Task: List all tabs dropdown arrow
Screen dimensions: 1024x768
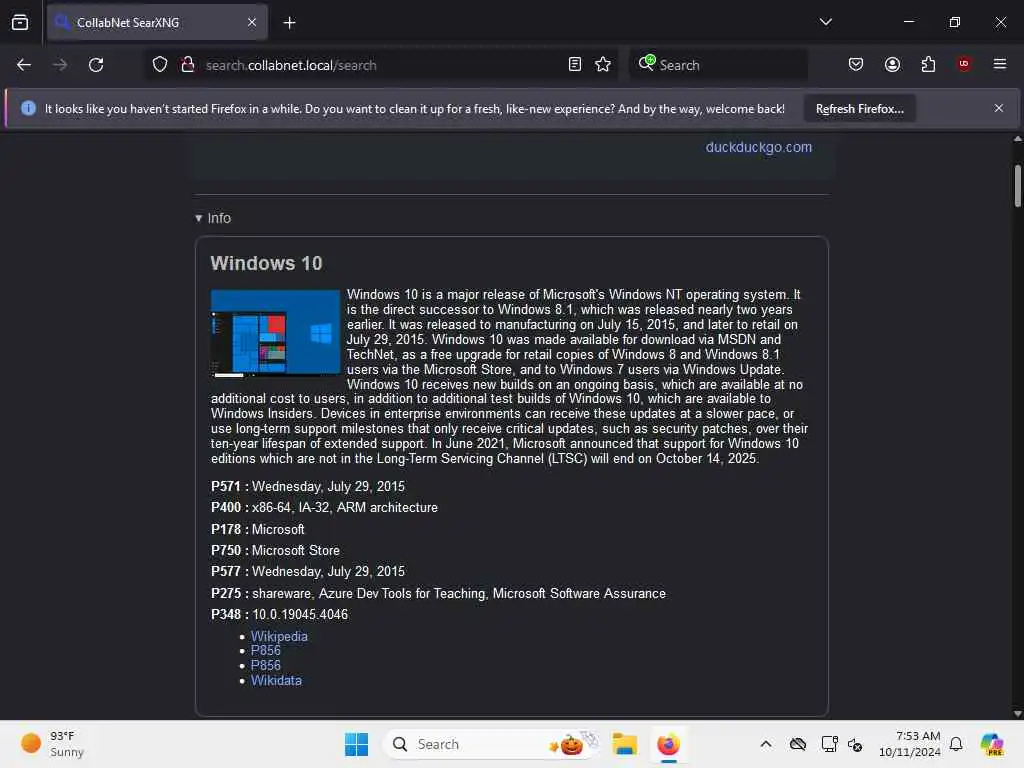Action: pos(825,22)
